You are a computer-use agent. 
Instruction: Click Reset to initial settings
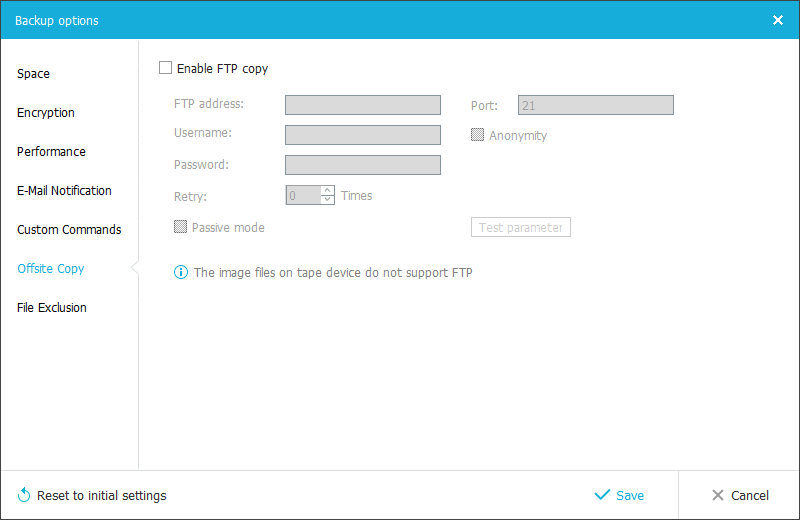click(x=101, y=495)
